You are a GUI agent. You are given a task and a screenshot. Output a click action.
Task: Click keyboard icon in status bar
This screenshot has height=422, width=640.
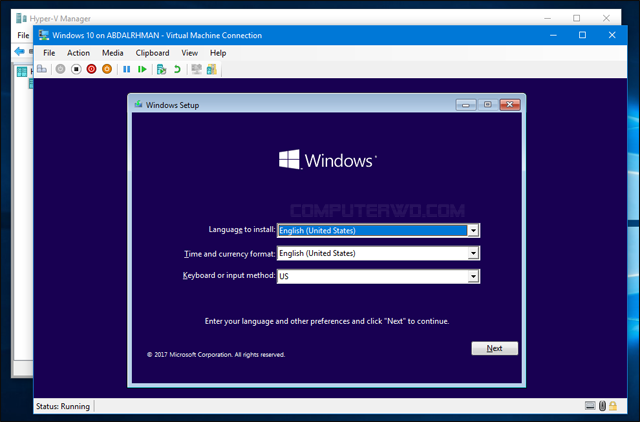click(x=590, y=405)
